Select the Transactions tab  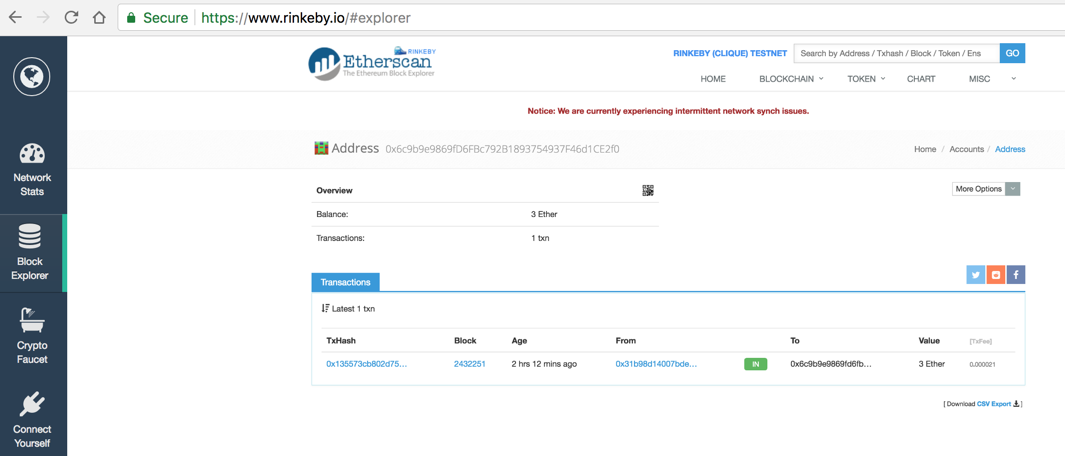(346, 281)
